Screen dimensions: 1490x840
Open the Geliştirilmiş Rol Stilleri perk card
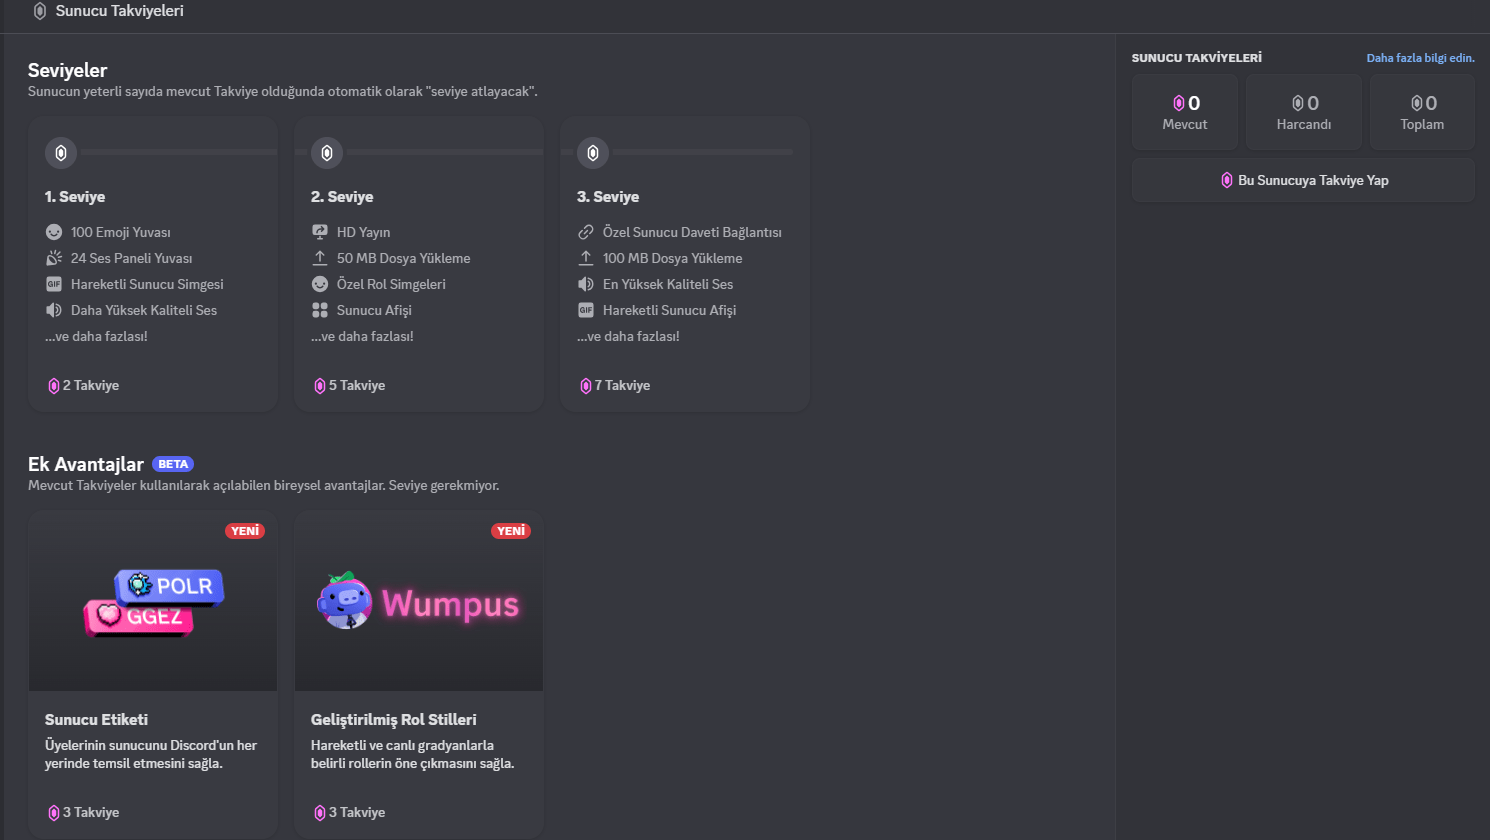pyautogui.click(x=419, y=675)
